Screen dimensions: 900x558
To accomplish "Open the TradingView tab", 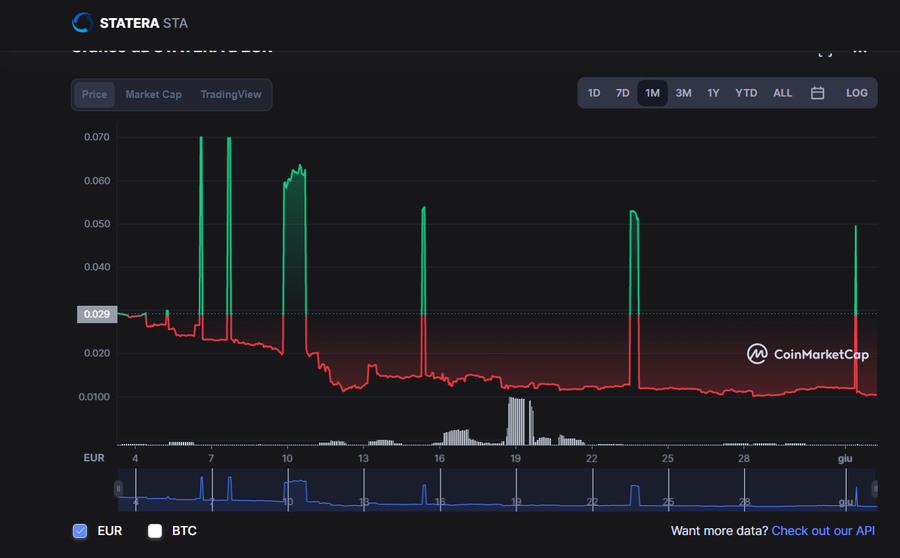I will tap(231, 95).
